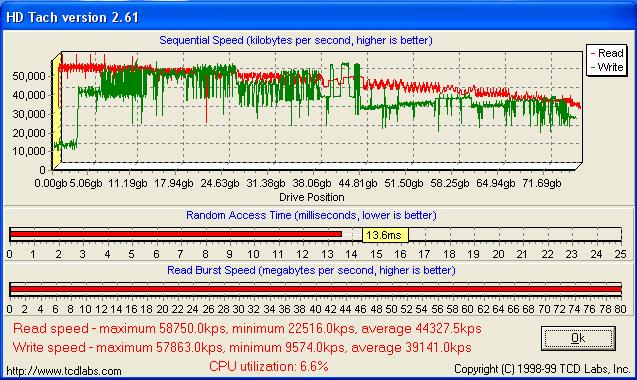Image resolution: width=637 pixels, height=380 pixels.
Task: Click the CPU utilization: 6.6% text
Action: 269,366
